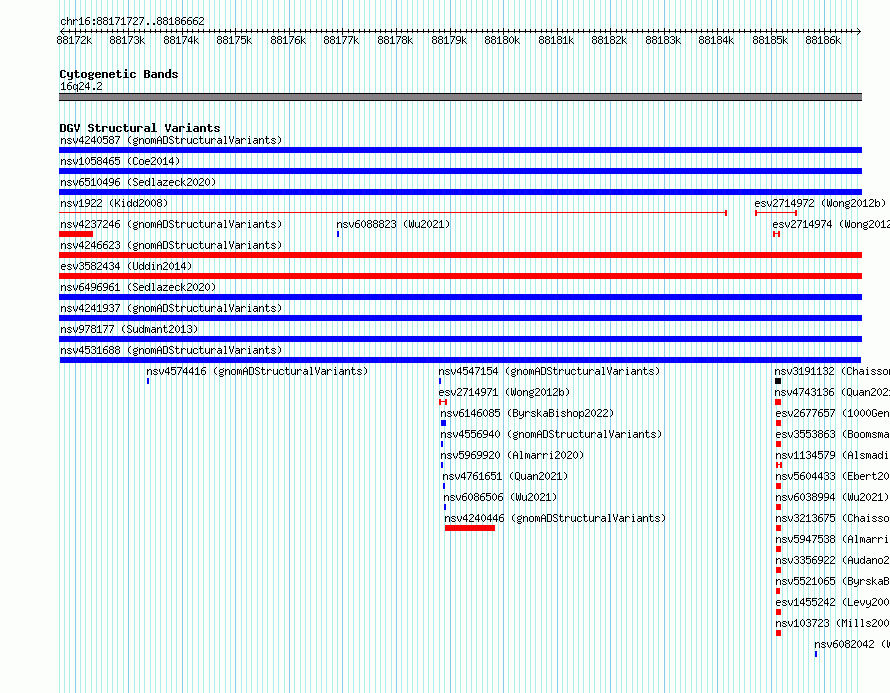Open nsv3191132 Chaisson variant label
The width and height of the screenshot is (890, 693).
tap(832, 371)
